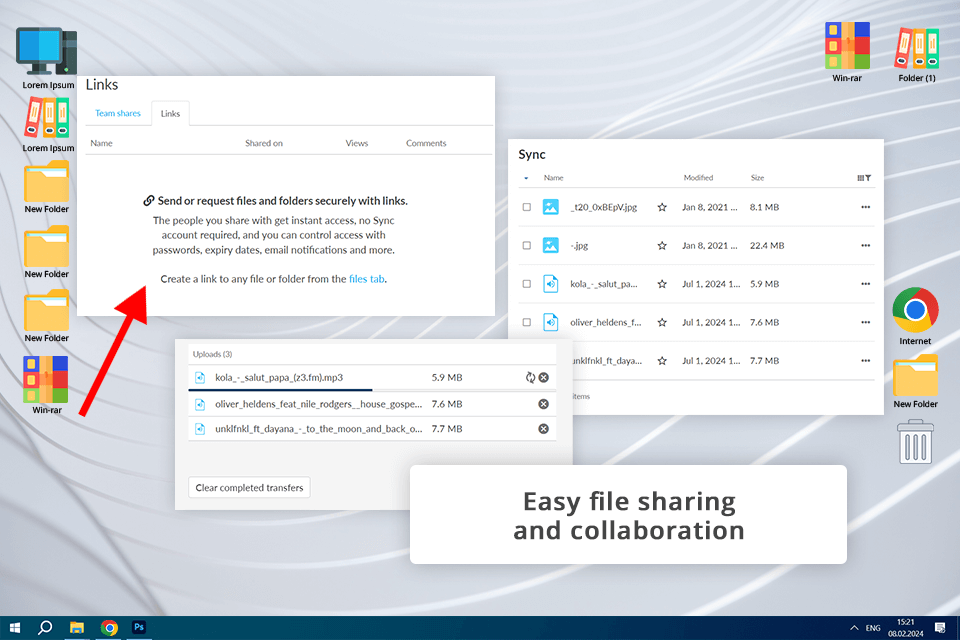Open column filter icon in Sync header
This screenshot has height=640, width=960.
pyautogui.click(x=864, y=178)
